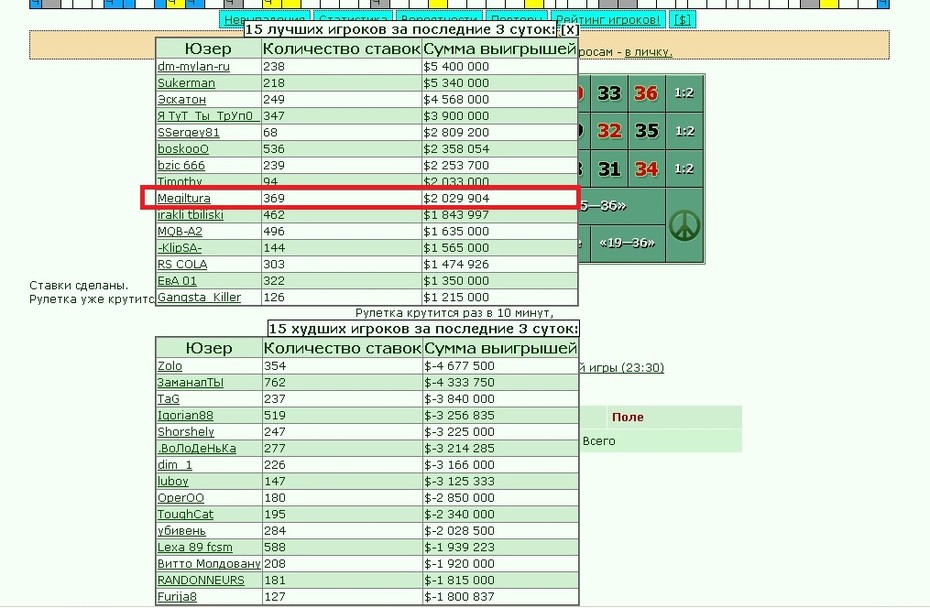Image resolution: width=930 pixels, height=608 pixels.
Task: Open user убивень profile
Action: tap(181, 531)
